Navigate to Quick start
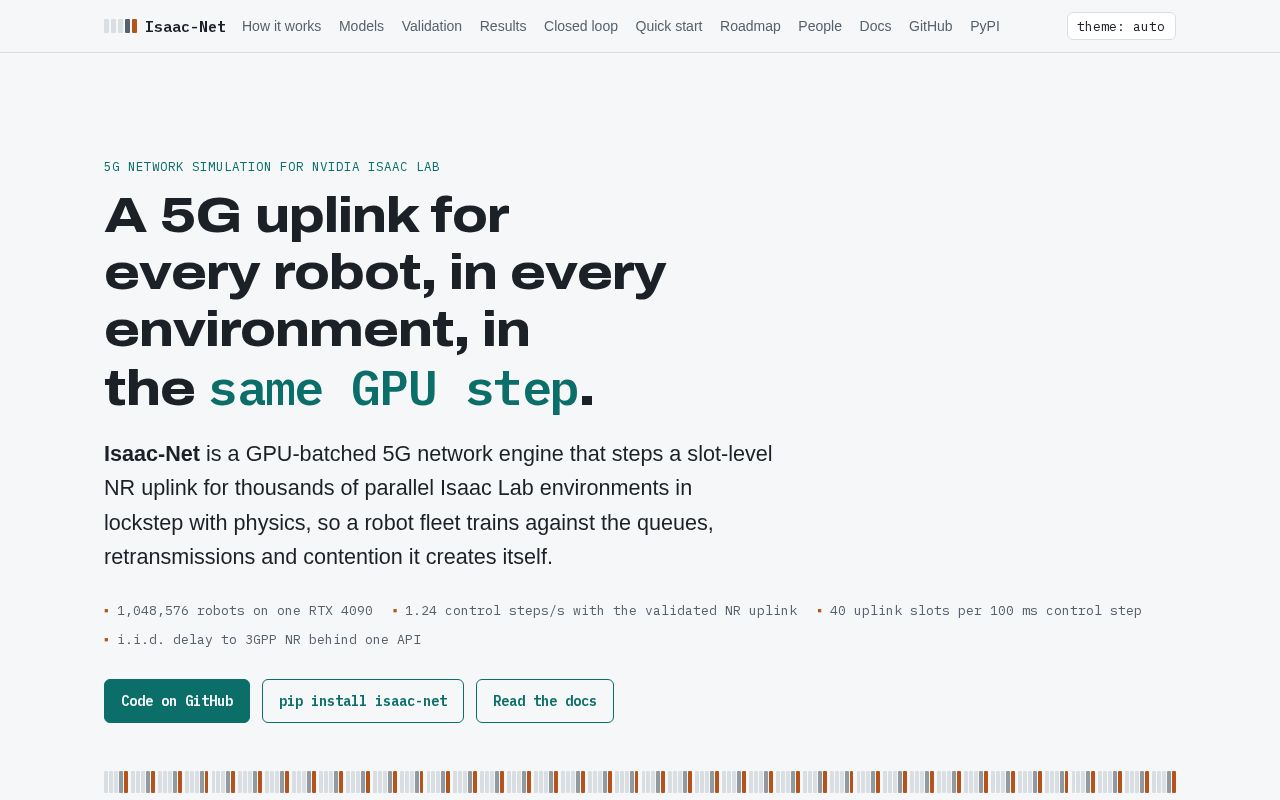1280x800 pixels. point(669,26)
